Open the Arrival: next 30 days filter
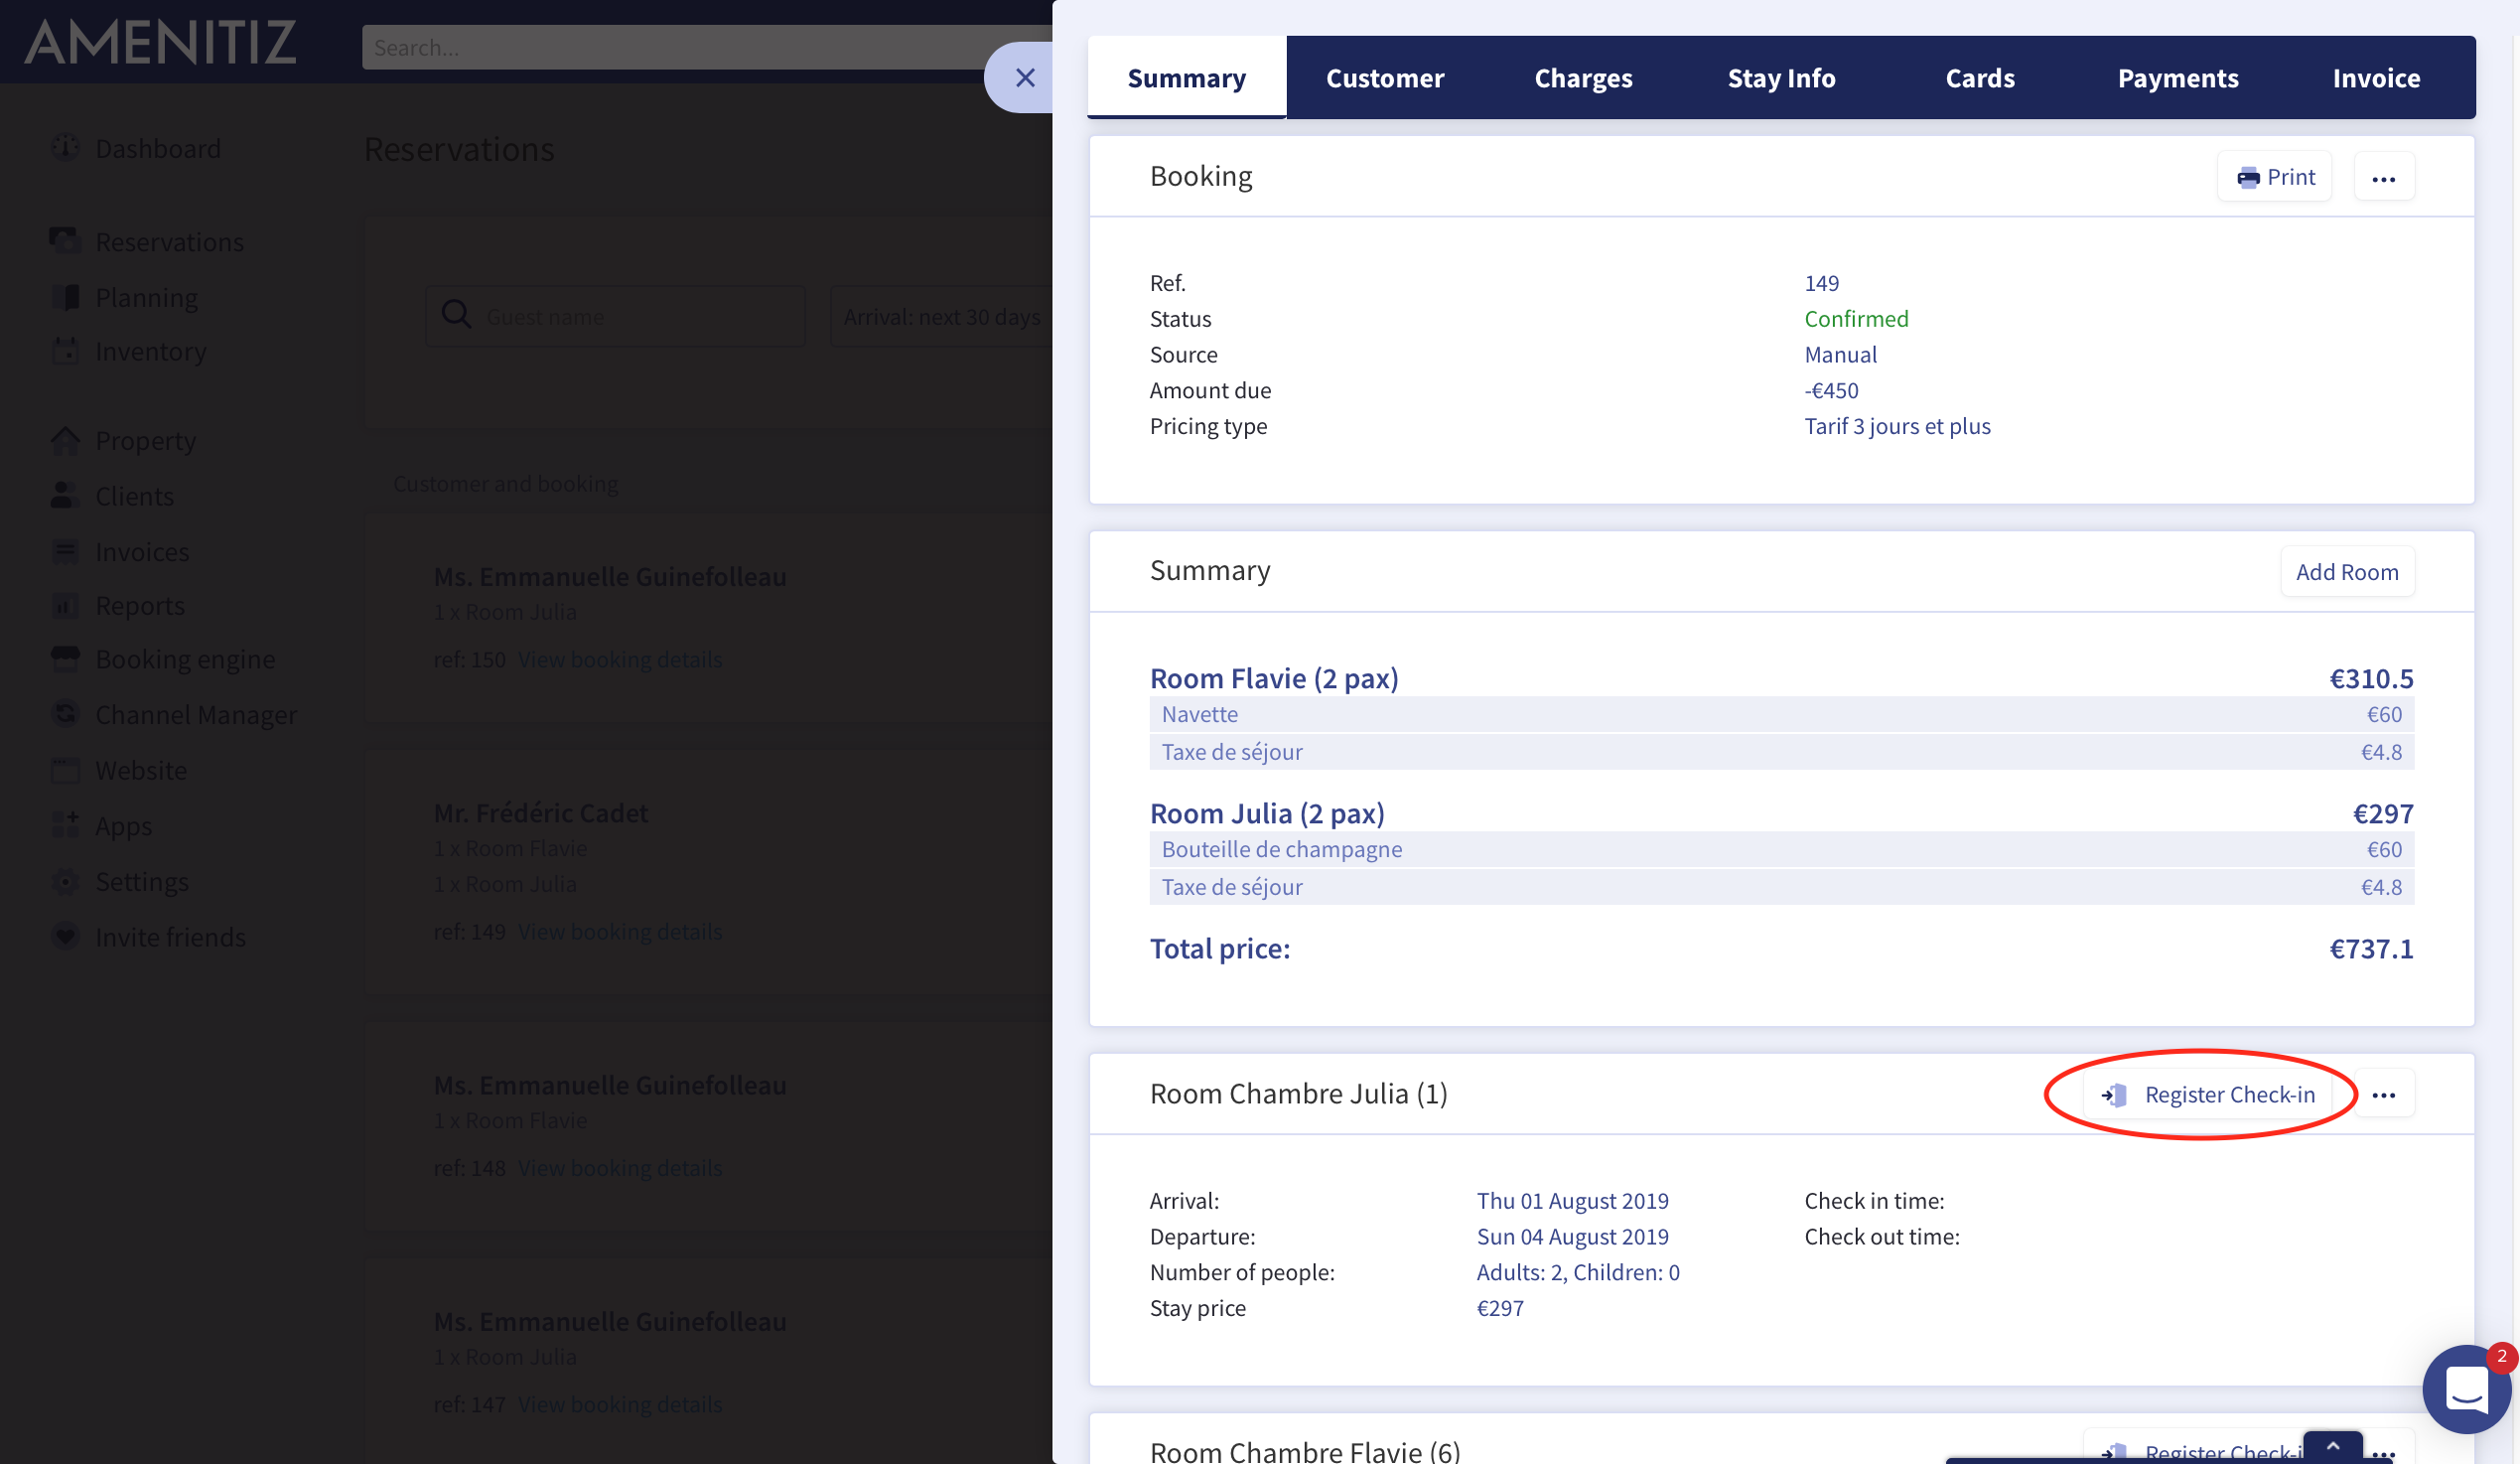 [941, 316]
